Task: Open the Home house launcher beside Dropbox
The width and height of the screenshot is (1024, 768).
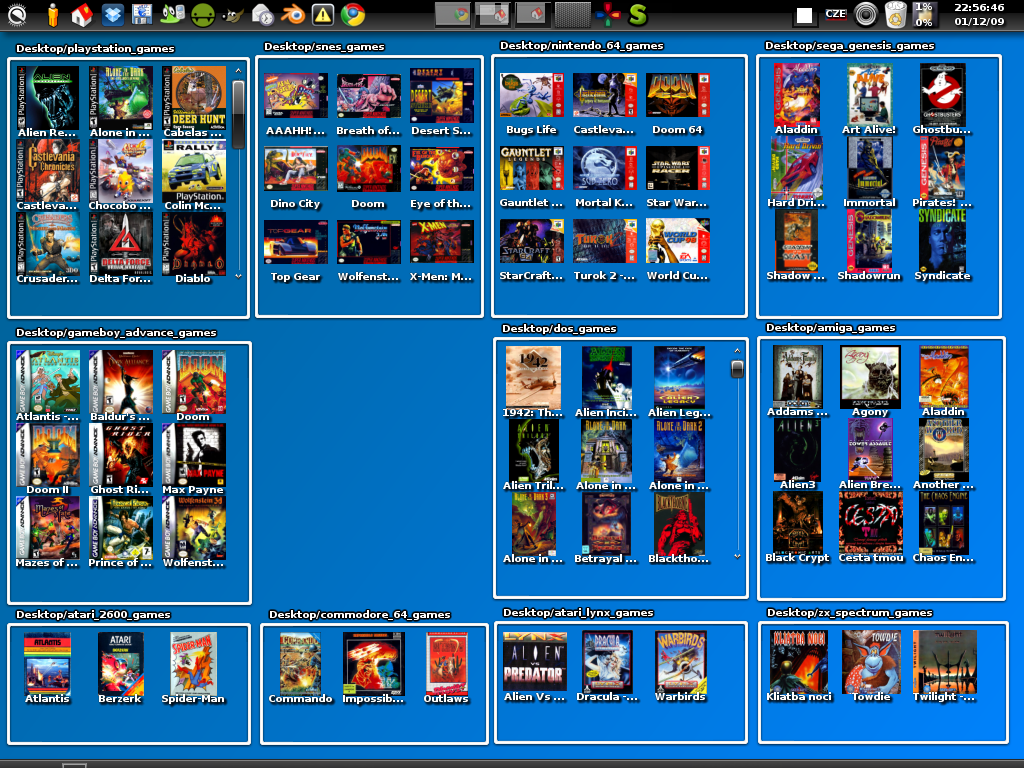Action: (x=82, y=14)
